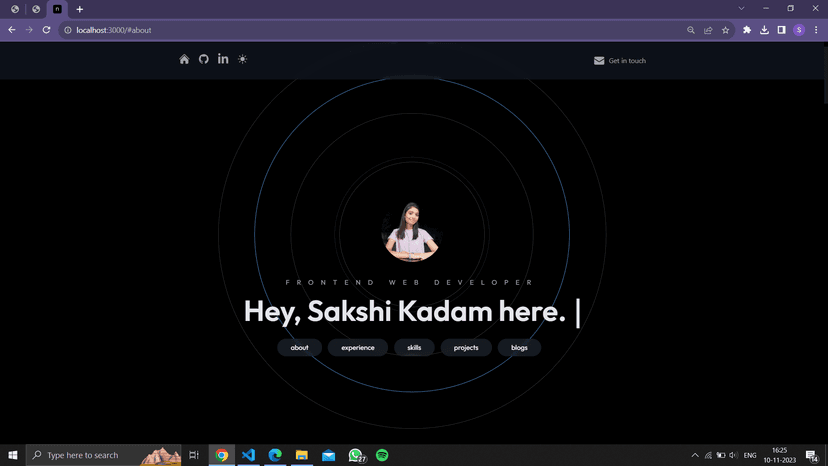Open the LinkedIn icon link
The height and width of the screenshot is (466, 828).
point(223,60)
